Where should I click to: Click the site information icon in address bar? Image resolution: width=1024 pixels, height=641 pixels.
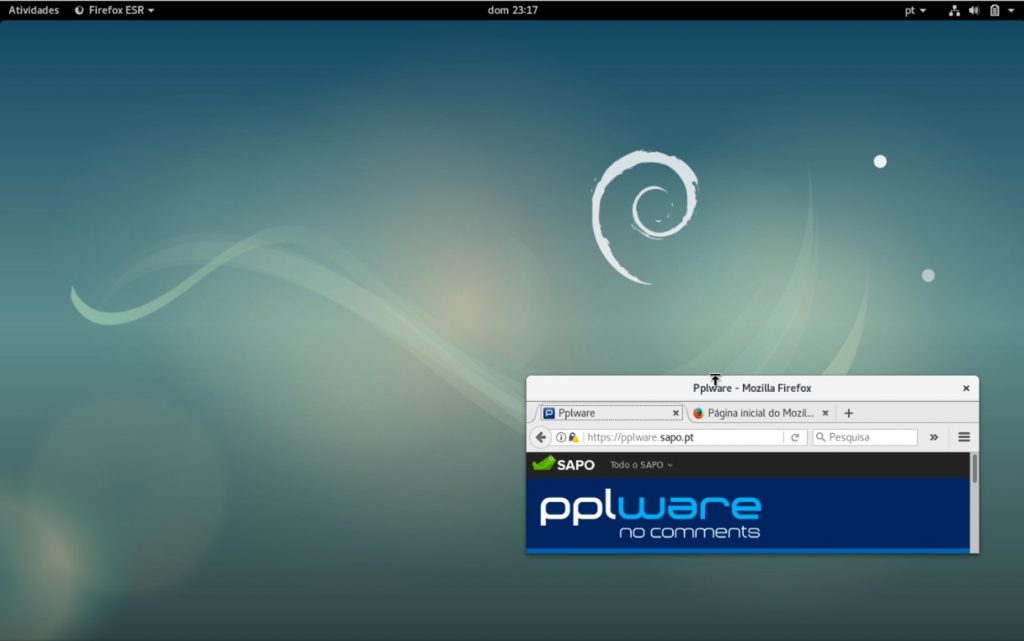click(560, 437)
